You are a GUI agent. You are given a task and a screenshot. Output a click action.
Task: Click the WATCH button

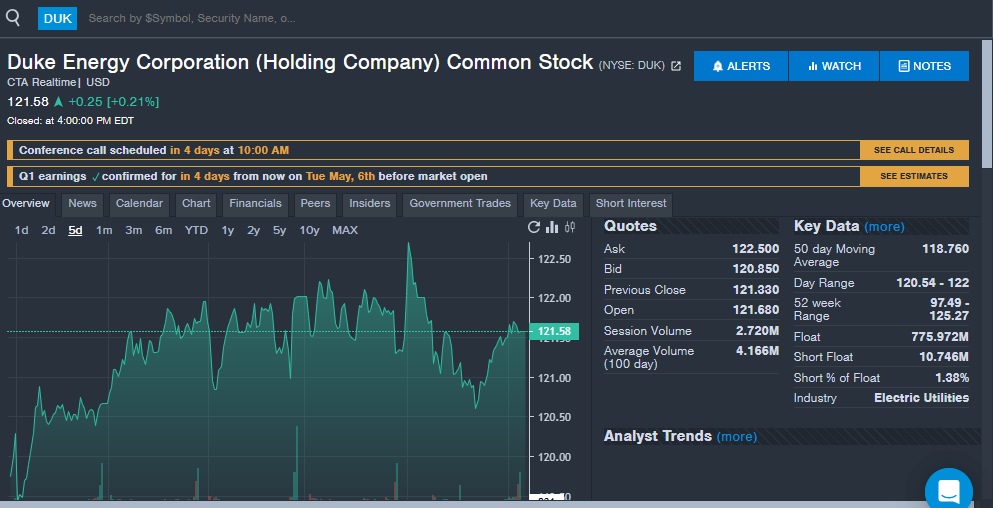[834, 66]
